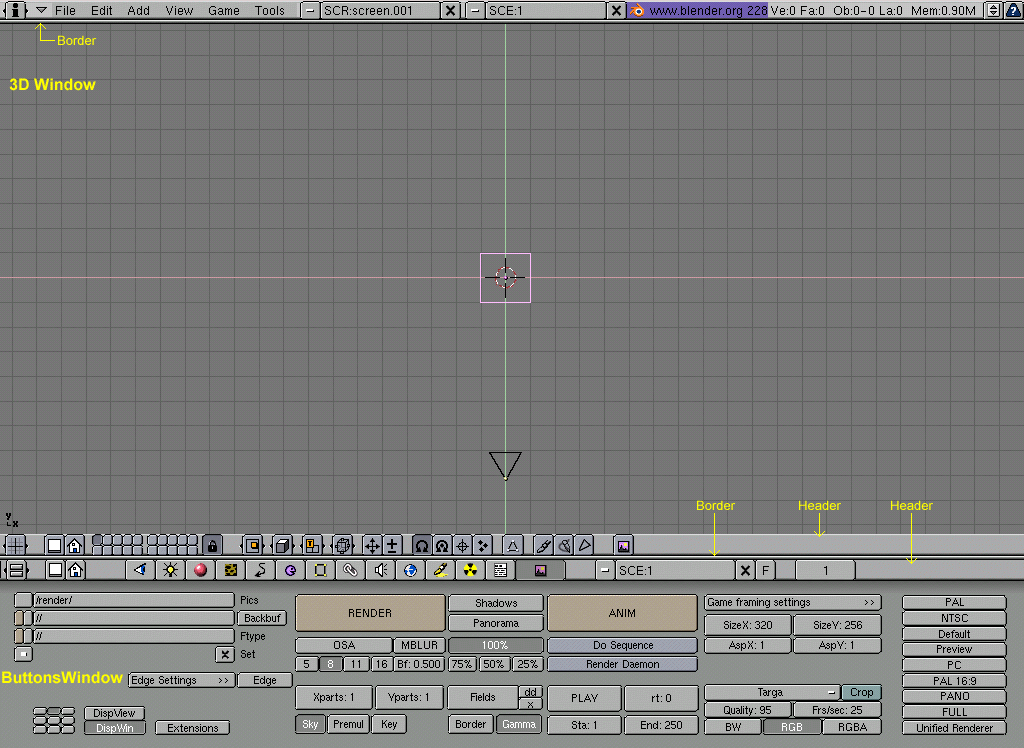The image size is (1024, 748).
Task: Open Material buttons red sphere icon
Action: tap(200, 570)
